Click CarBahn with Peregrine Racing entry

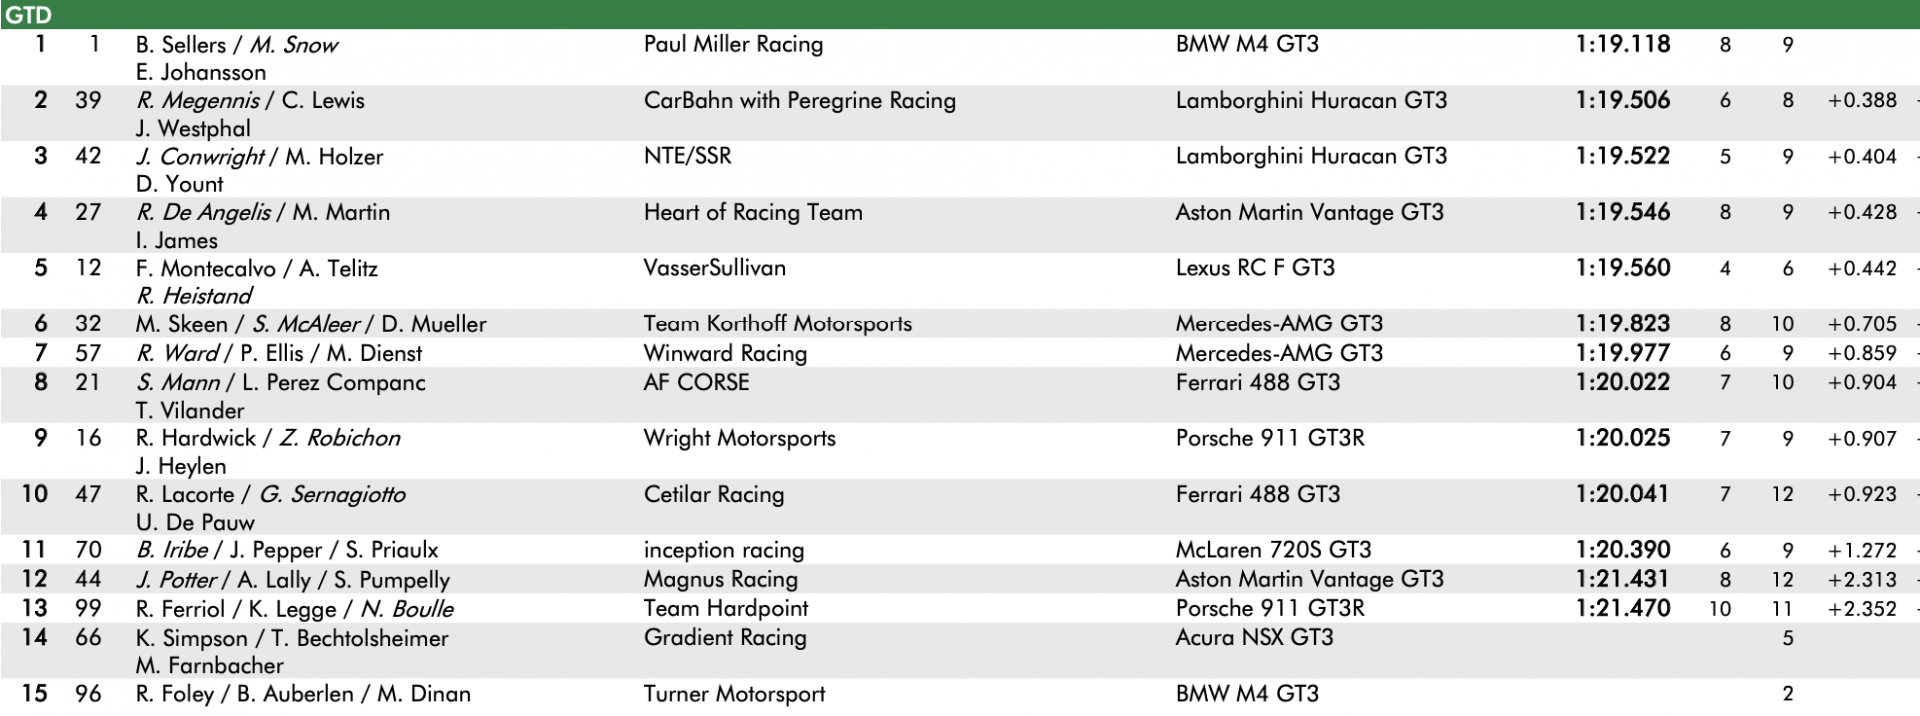point(799,101)
